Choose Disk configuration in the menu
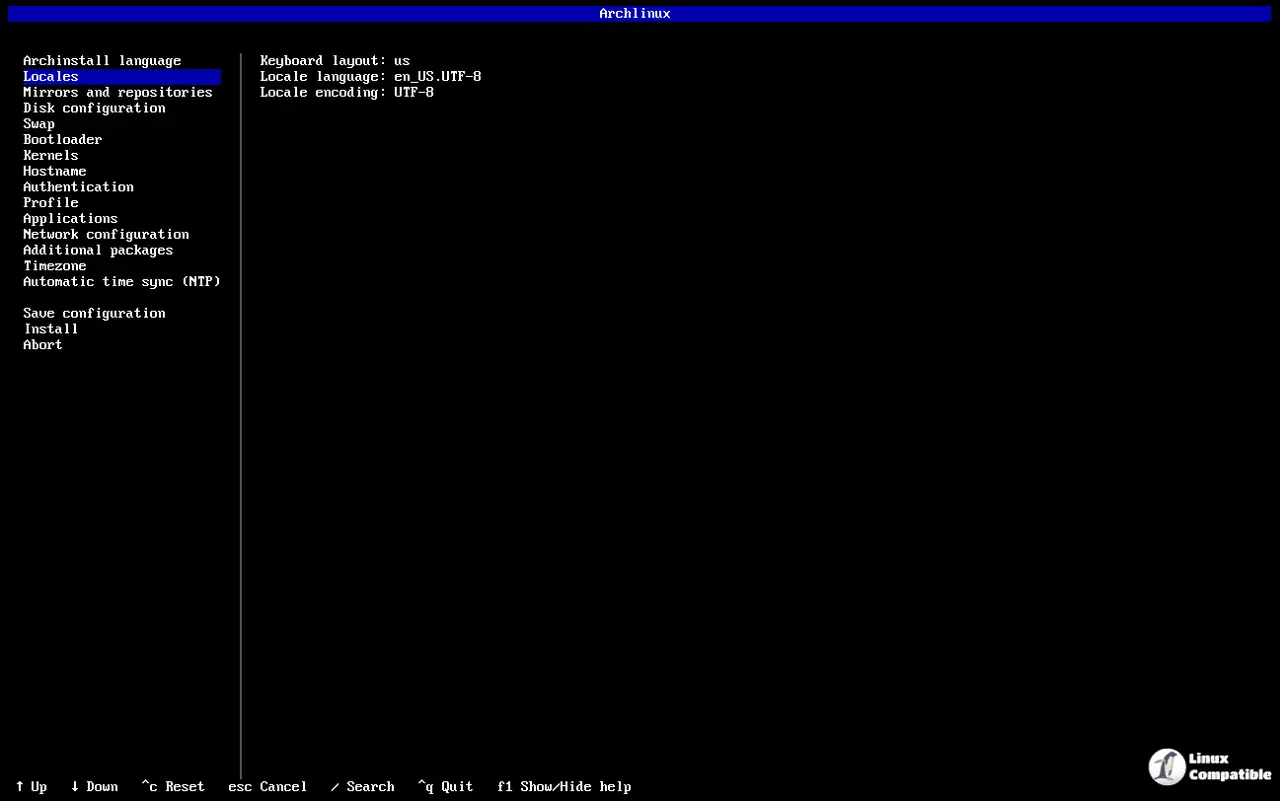The width and height of the screenshot is (1280, 801). coord(94,108)
